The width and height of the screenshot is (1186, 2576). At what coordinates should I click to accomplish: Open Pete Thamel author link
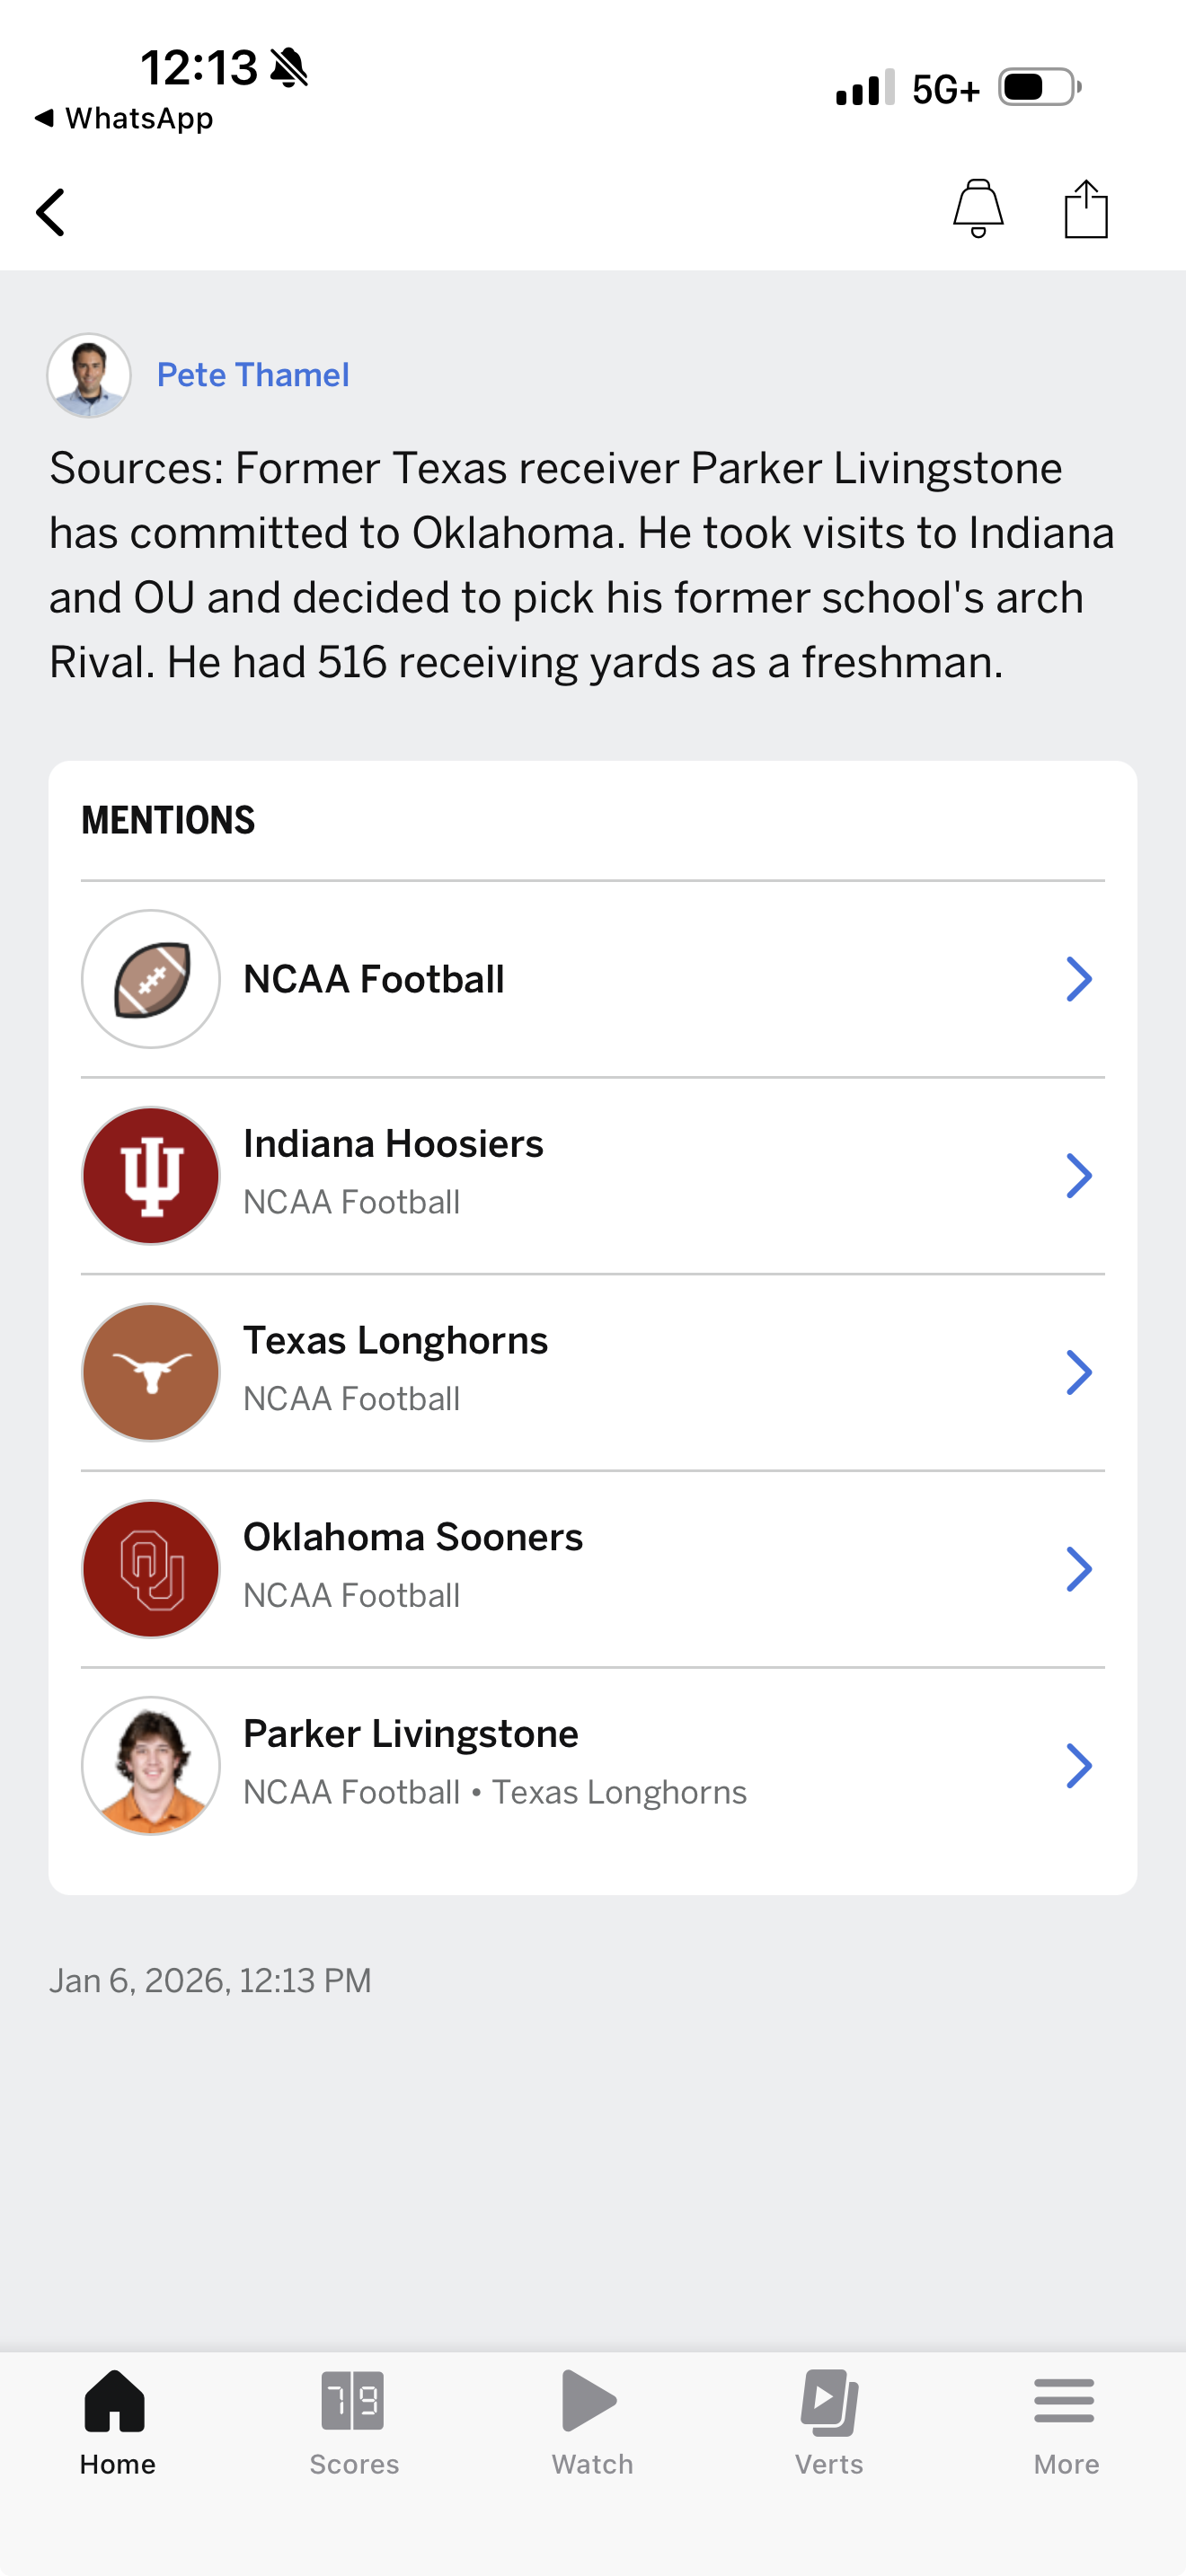pos(253,375)
